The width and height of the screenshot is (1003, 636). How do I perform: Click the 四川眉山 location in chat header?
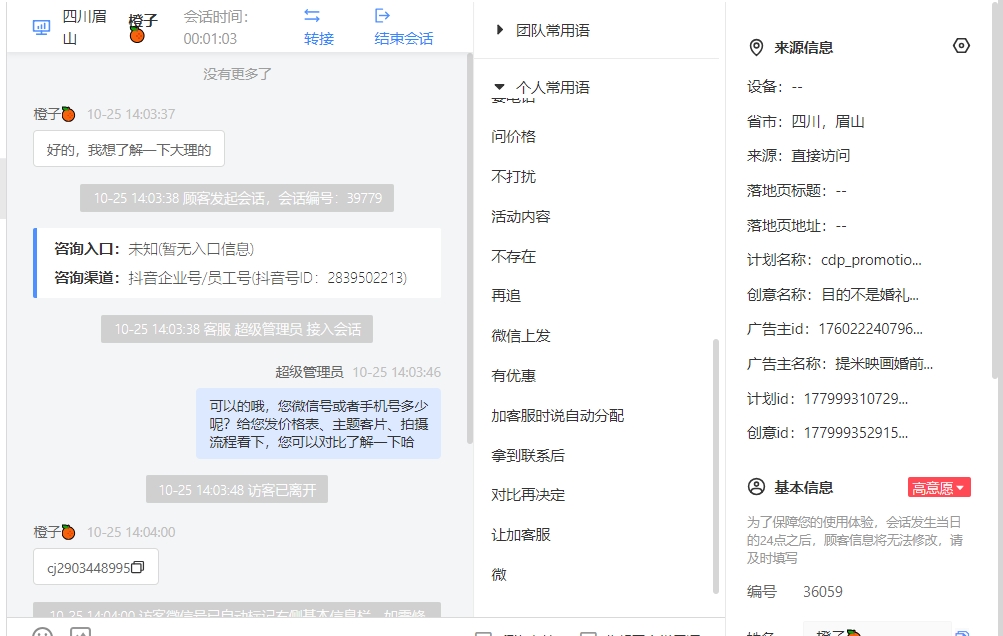[84, 27]
